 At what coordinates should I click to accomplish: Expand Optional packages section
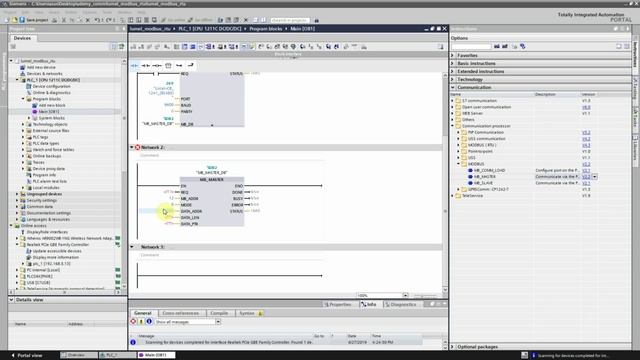(x=453, y=347)
